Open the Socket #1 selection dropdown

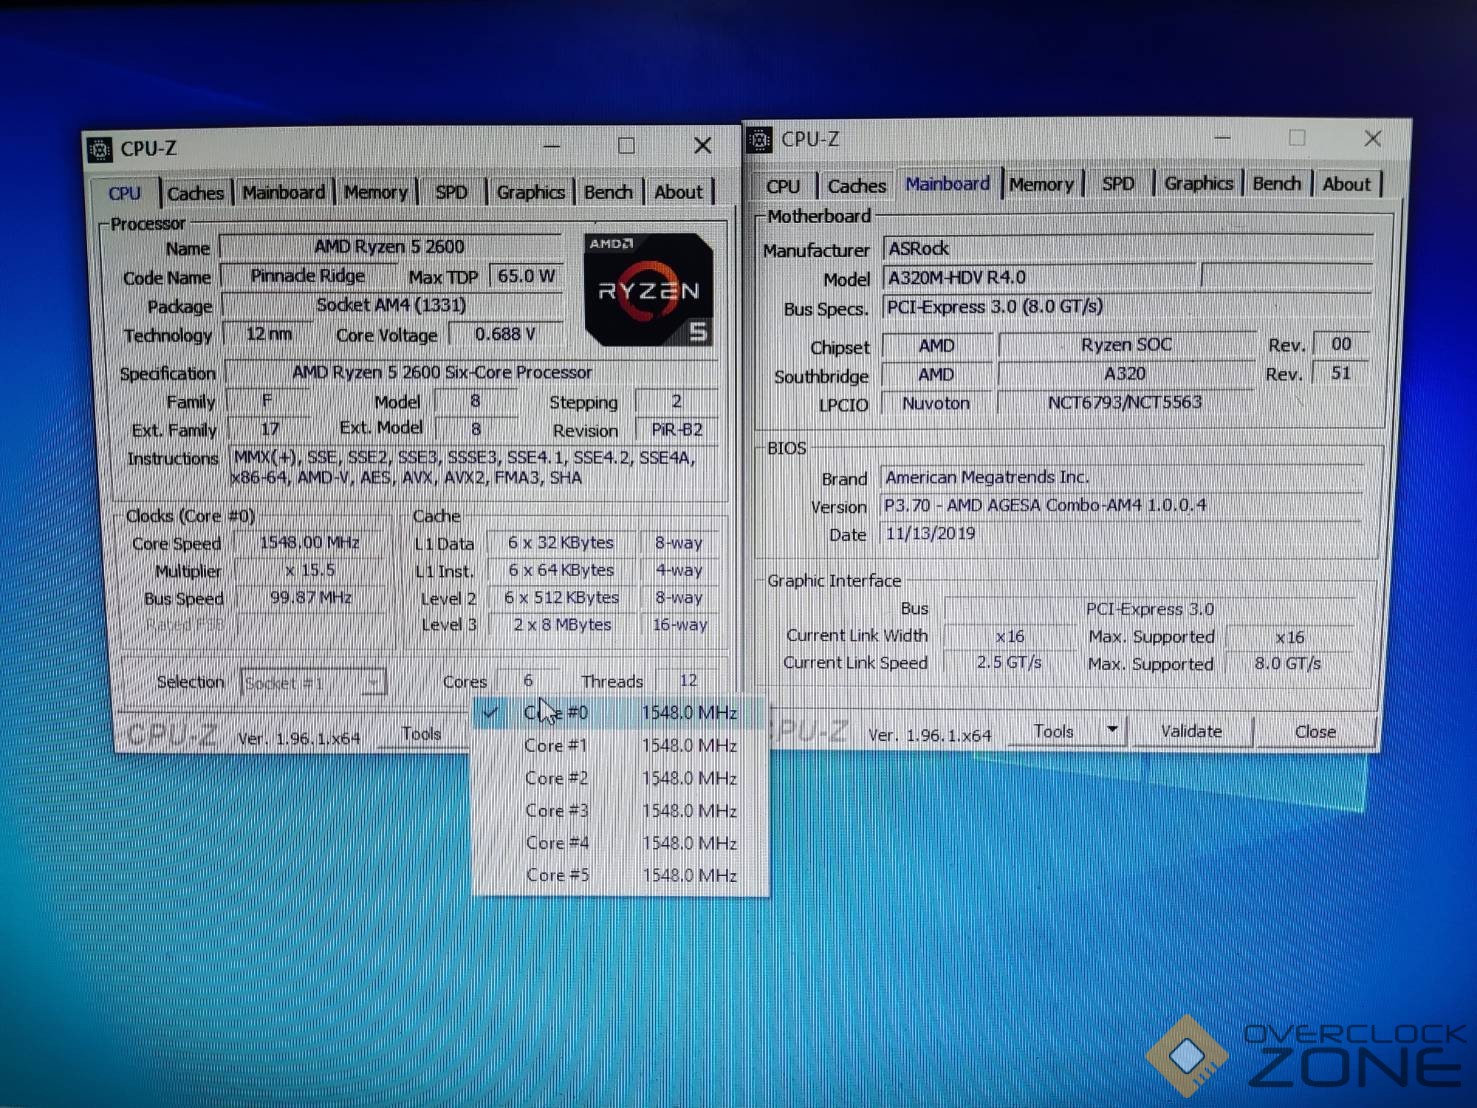[313, 683]
